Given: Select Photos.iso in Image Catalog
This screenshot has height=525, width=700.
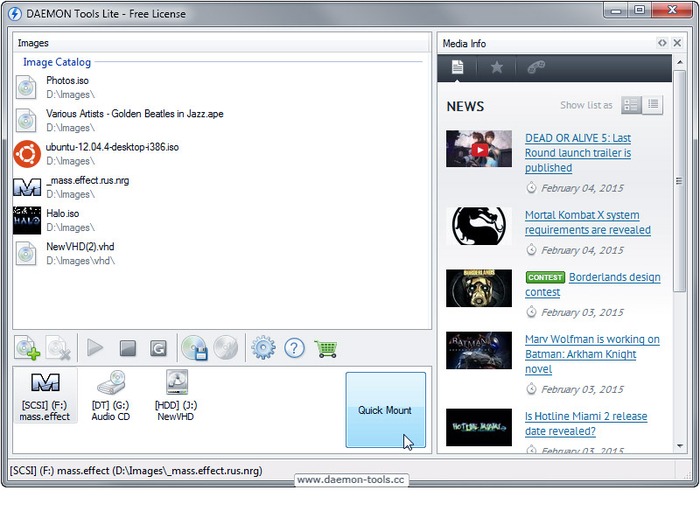Looking at the screenshot, I should pyautogui.click(x=221, y=87).
